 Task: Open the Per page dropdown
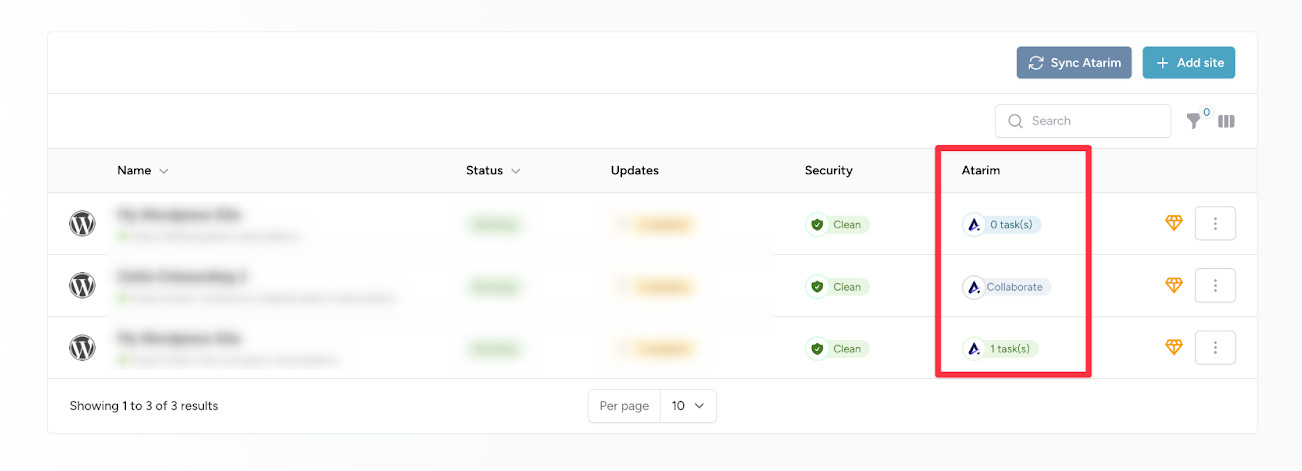(x=688, y=406)
